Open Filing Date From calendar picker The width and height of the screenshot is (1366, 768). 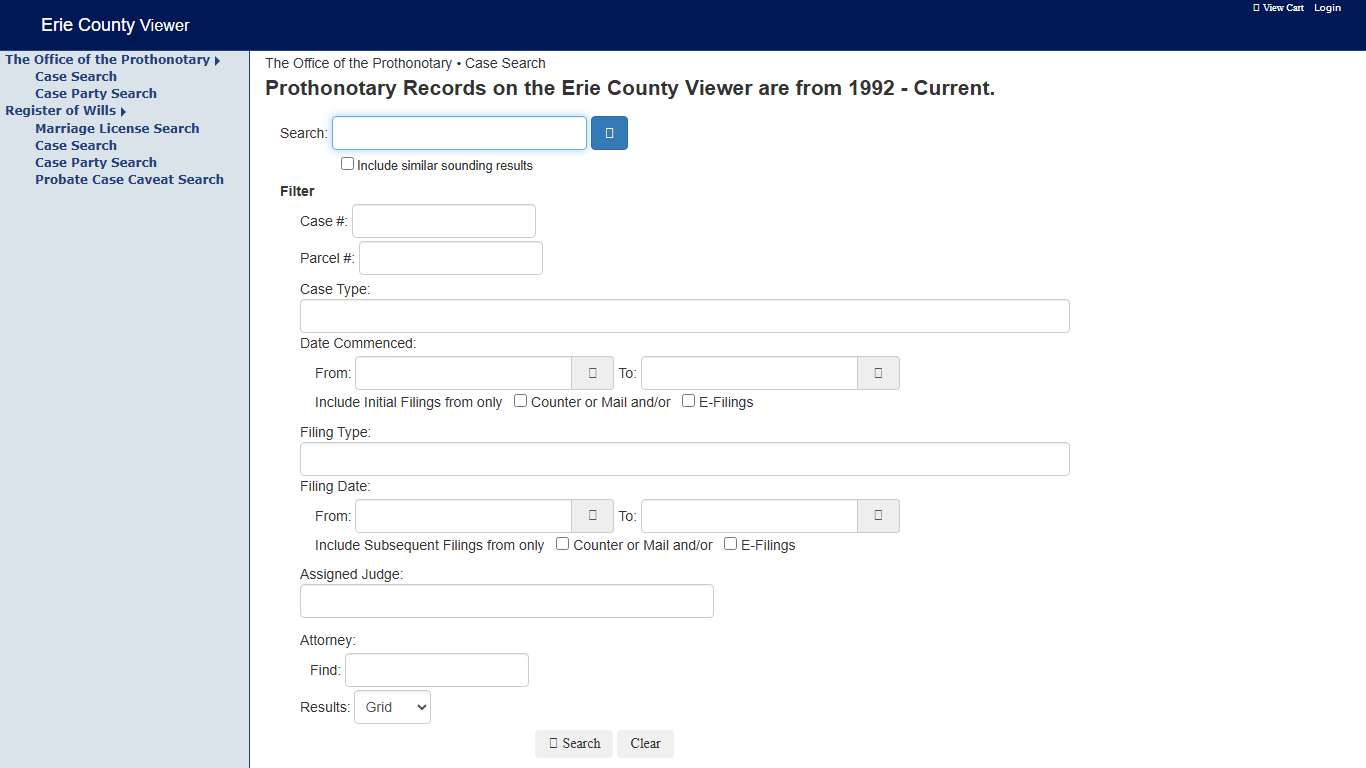(592, 516)
